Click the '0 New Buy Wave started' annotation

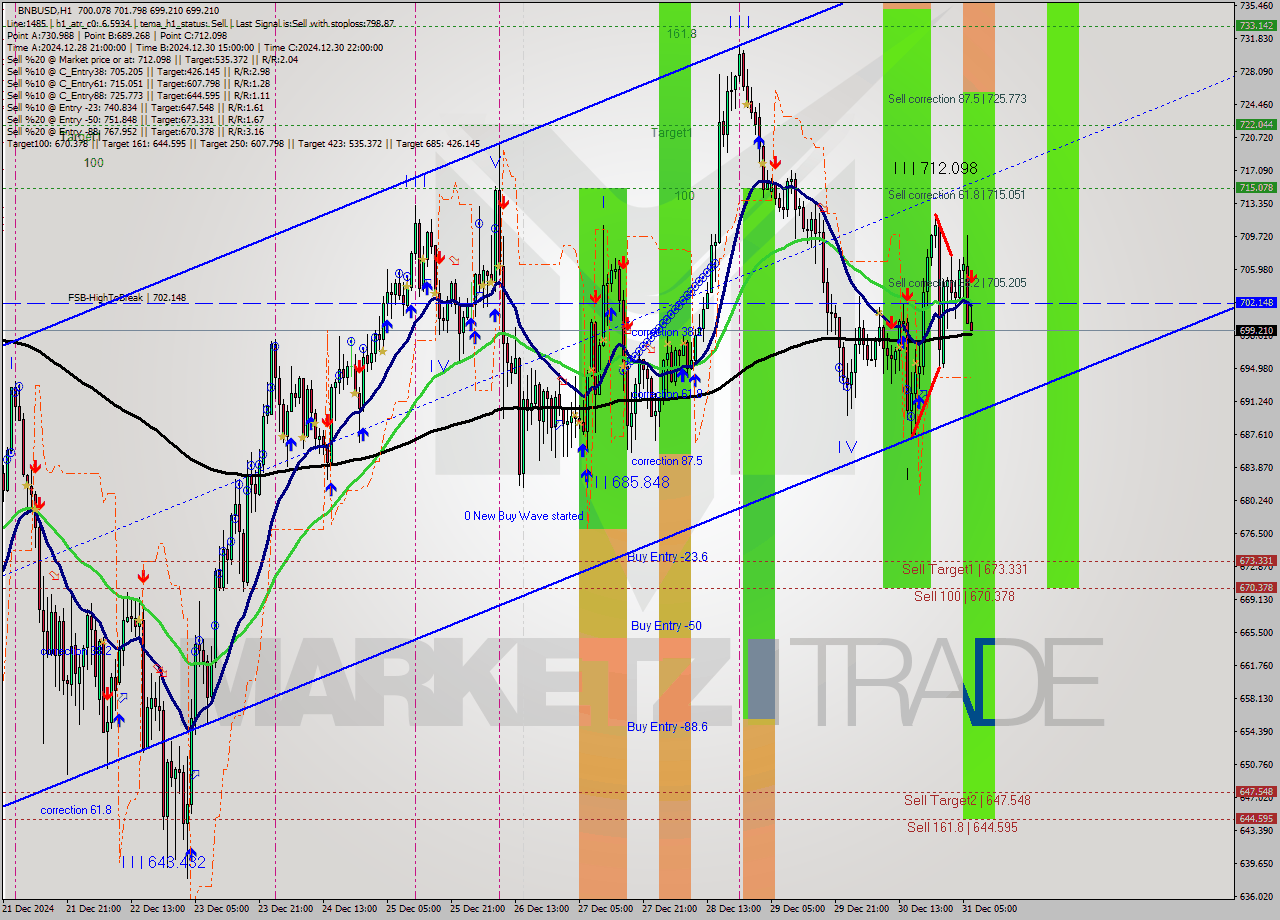pos(523,516)
